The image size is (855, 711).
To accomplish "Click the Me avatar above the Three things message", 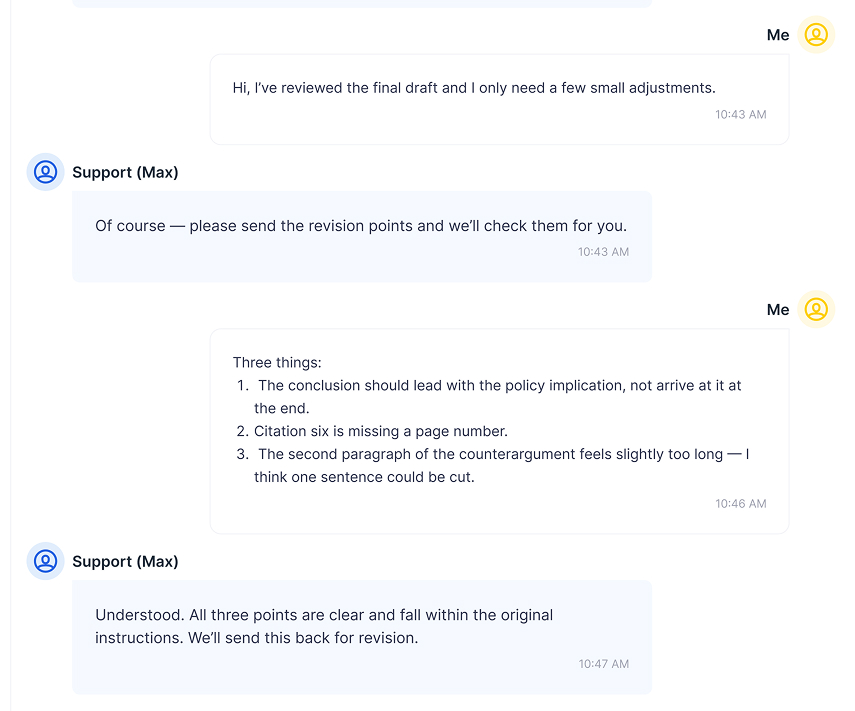I will coord(816,310).
